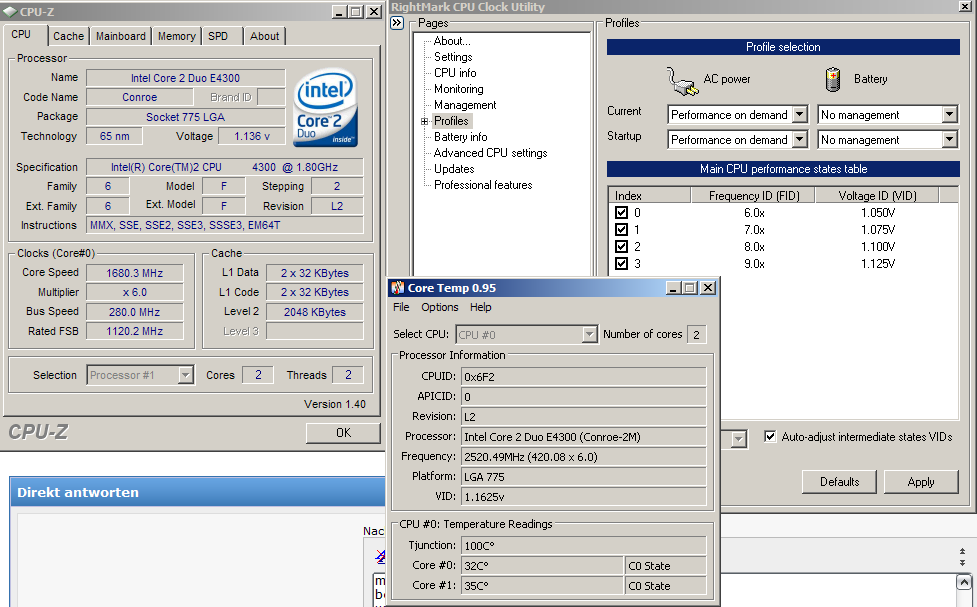Image resolution: width=977 pixels, height=607 pixels.
Task: Uncheck performance state index 0 (6.0x)
Action: [621, 213]
